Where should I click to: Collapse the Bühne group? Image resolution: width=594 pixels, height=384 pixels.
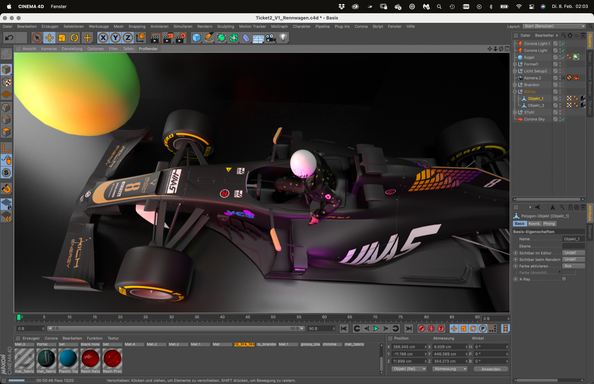pyautogui.click(x=515, y=91)
